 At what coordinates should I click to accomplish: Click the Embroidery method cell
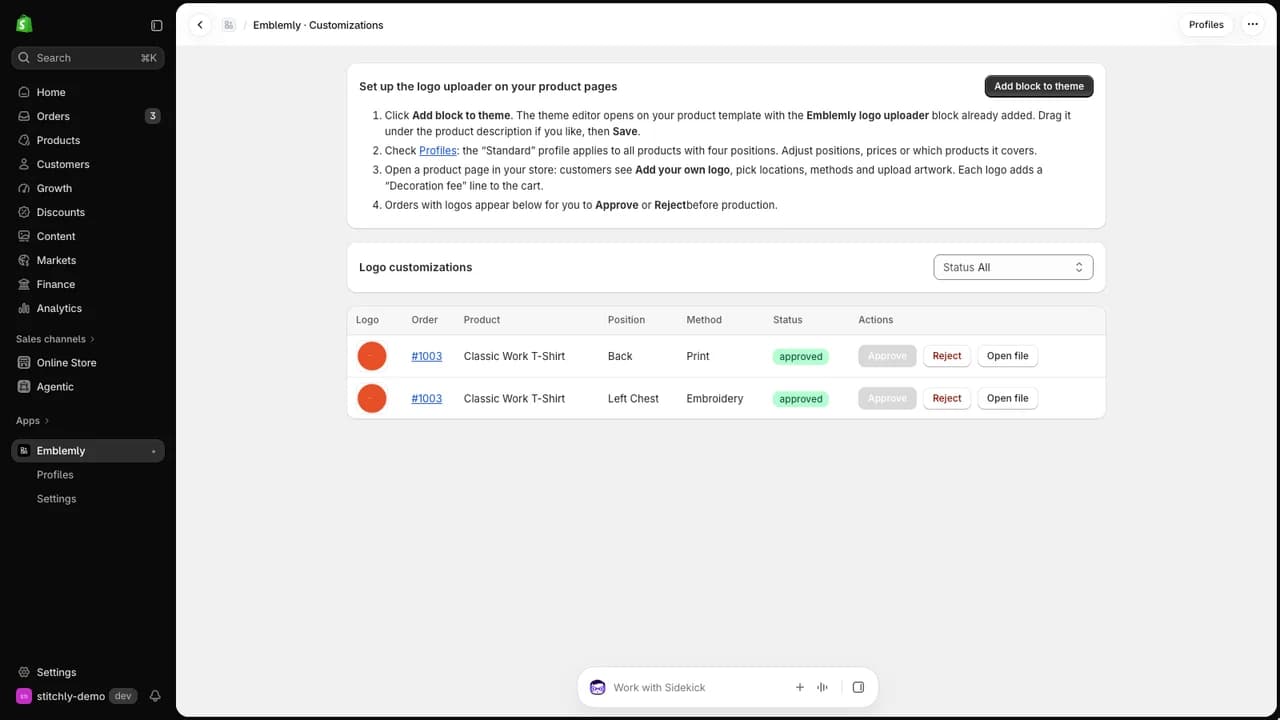pos(715,398)
